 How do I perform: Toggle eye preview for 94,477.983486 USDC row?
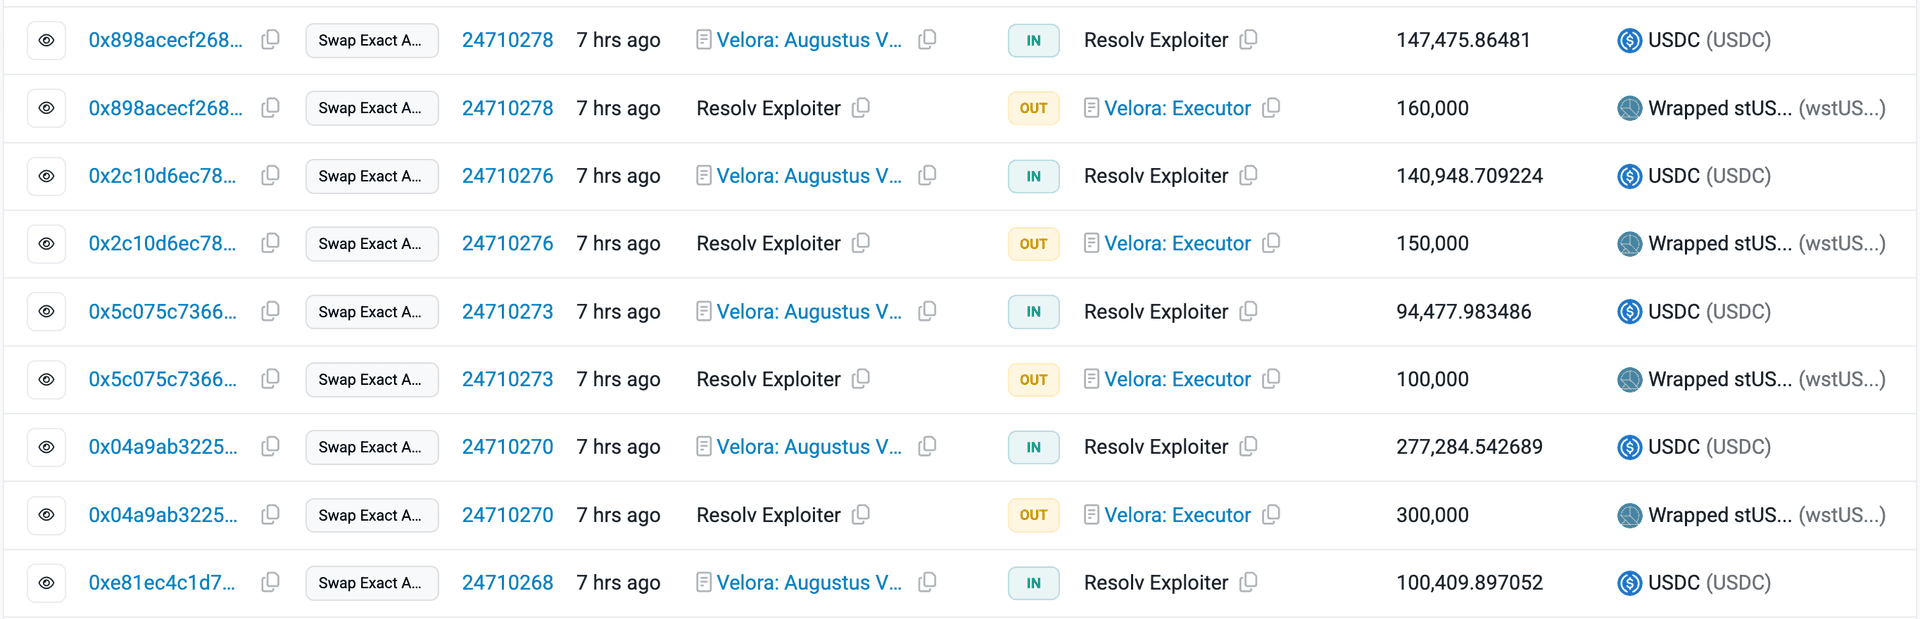(46, 312)
